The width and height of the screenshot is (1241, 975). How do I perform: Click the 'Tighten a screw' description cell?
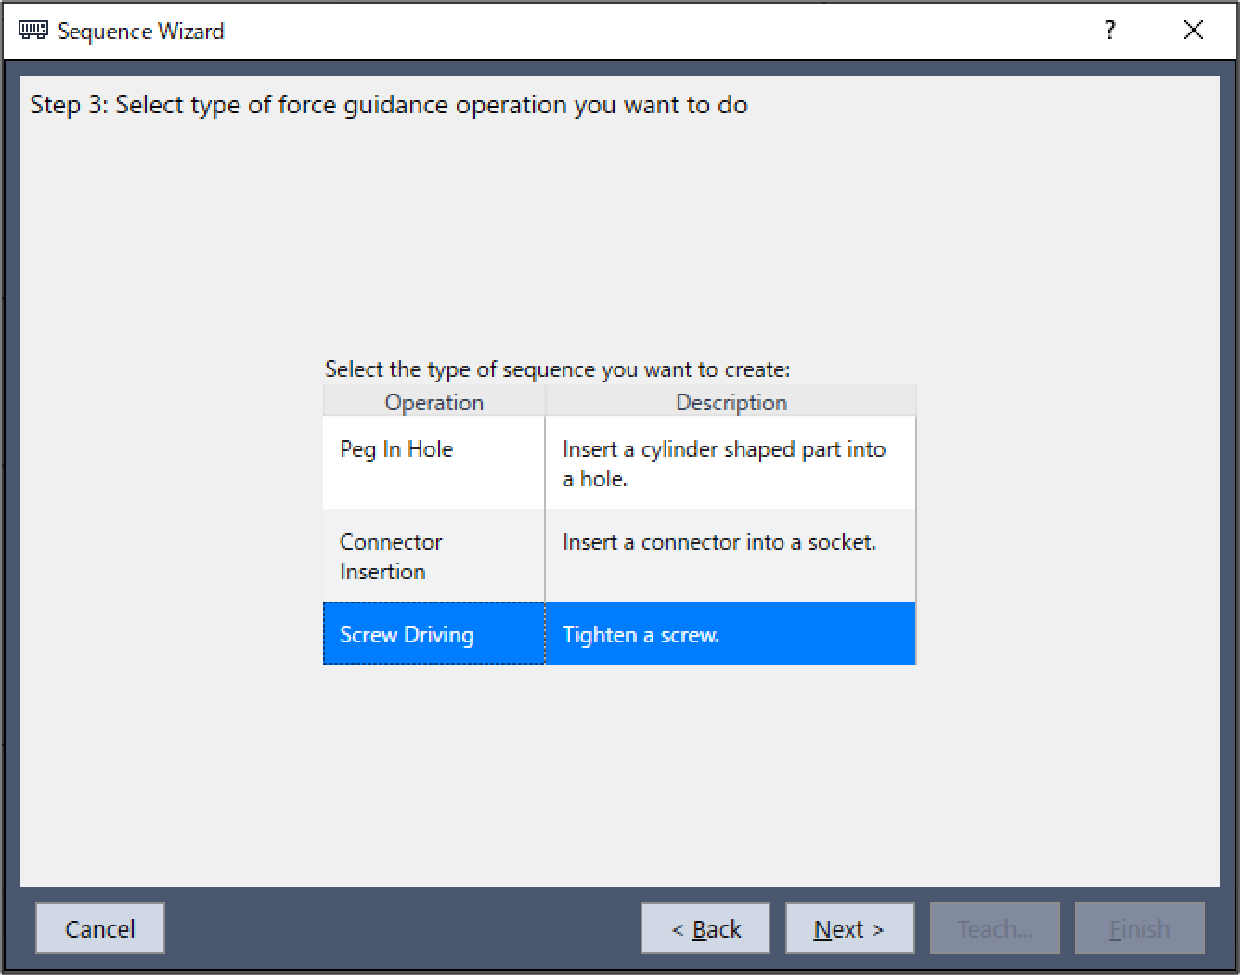click(641, 635)
